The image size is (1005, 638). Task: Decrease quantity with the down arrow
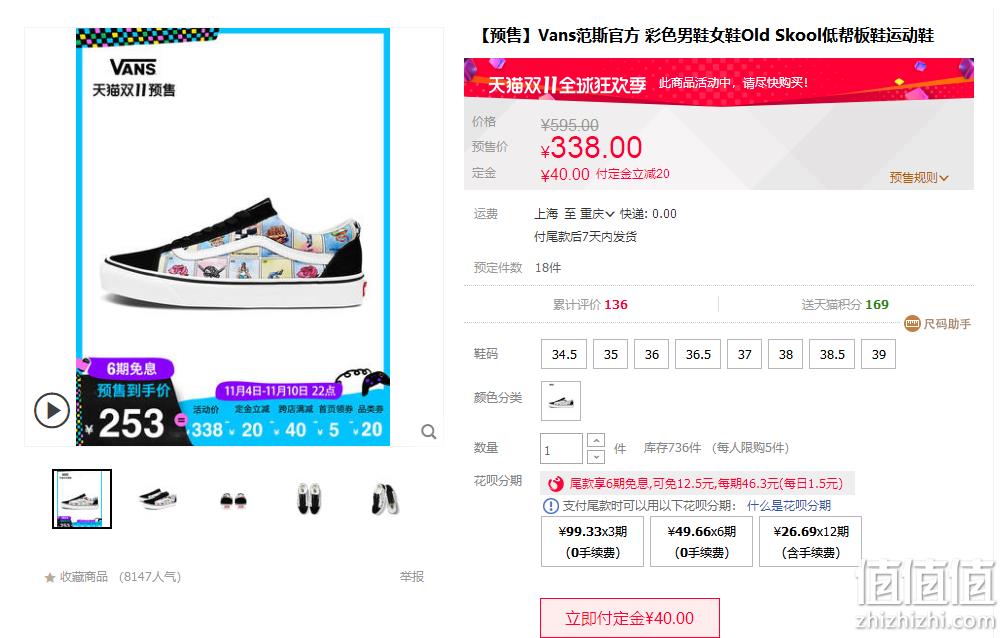click(596, 457)
